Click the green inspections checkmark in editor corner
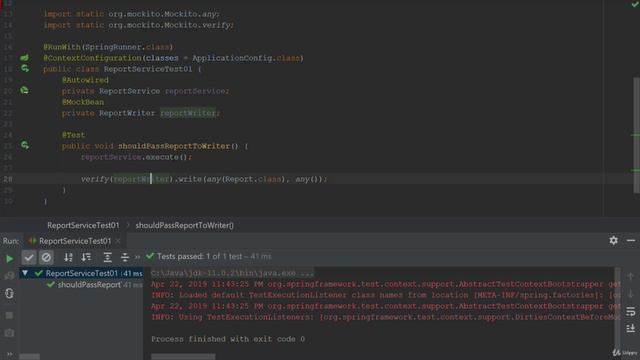The width and height of the screenshot is (640, 360). [635, 4]
